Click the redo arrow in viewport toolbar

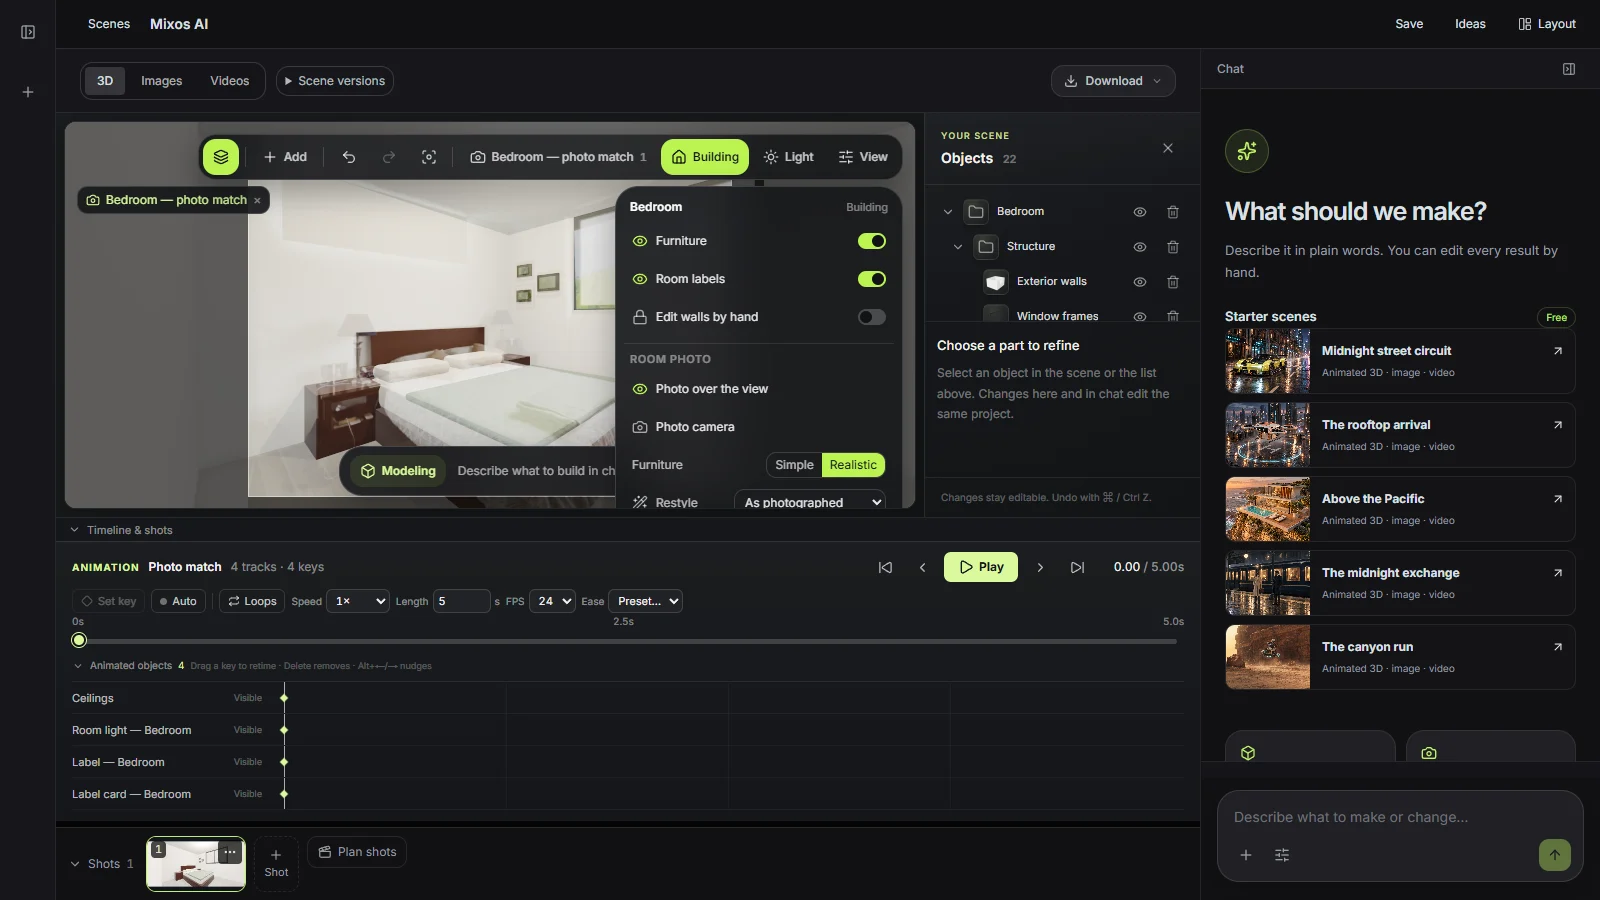[x=389, y=157]
